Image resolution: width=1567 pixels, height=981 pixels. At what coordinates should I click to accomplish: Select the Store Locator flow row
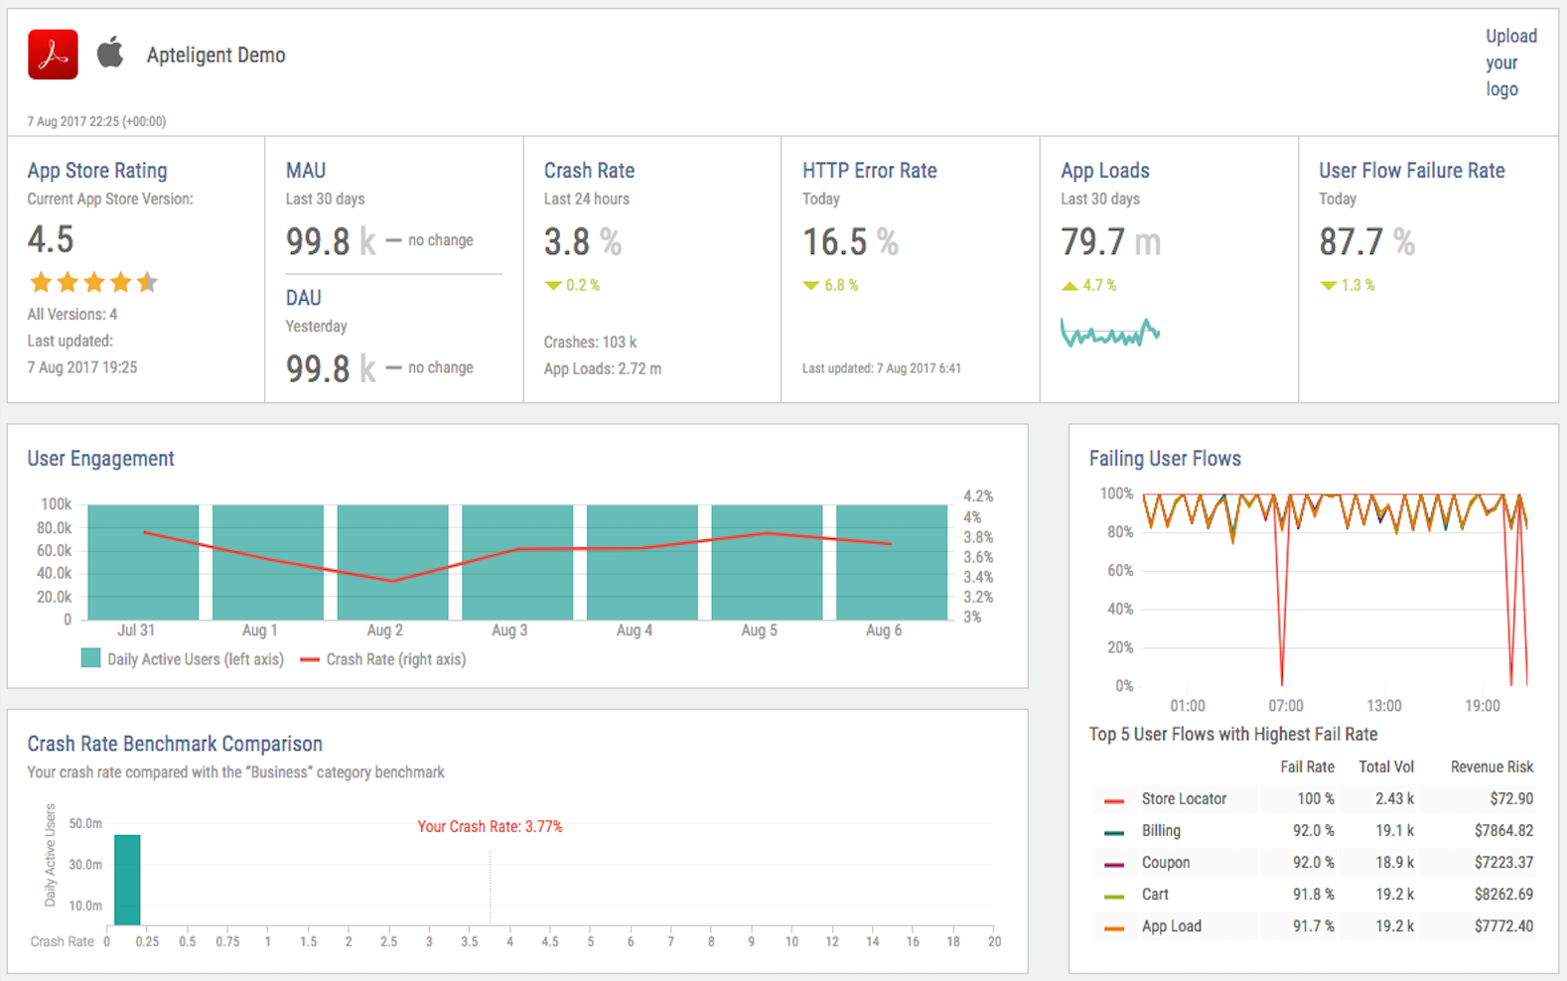pyautogui.click(x=1313, y=799)
